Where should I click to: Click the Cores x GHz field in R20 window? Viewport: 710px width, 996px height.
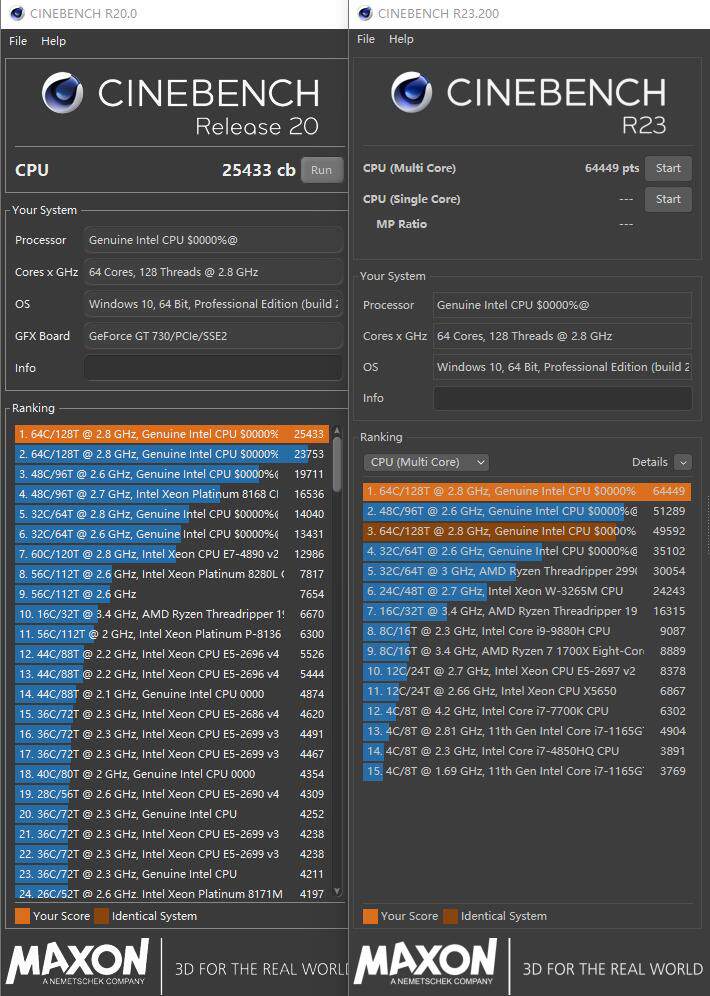[x=213, y=272]
